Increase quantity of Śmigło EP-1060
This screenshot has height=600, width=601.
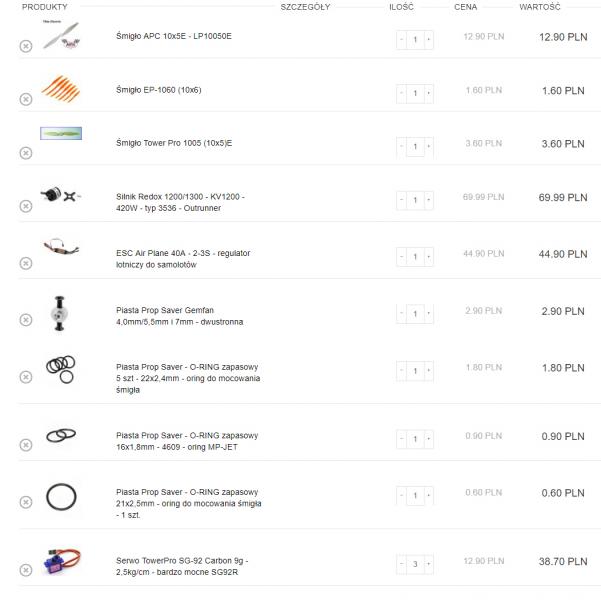[x=429, y=93]
